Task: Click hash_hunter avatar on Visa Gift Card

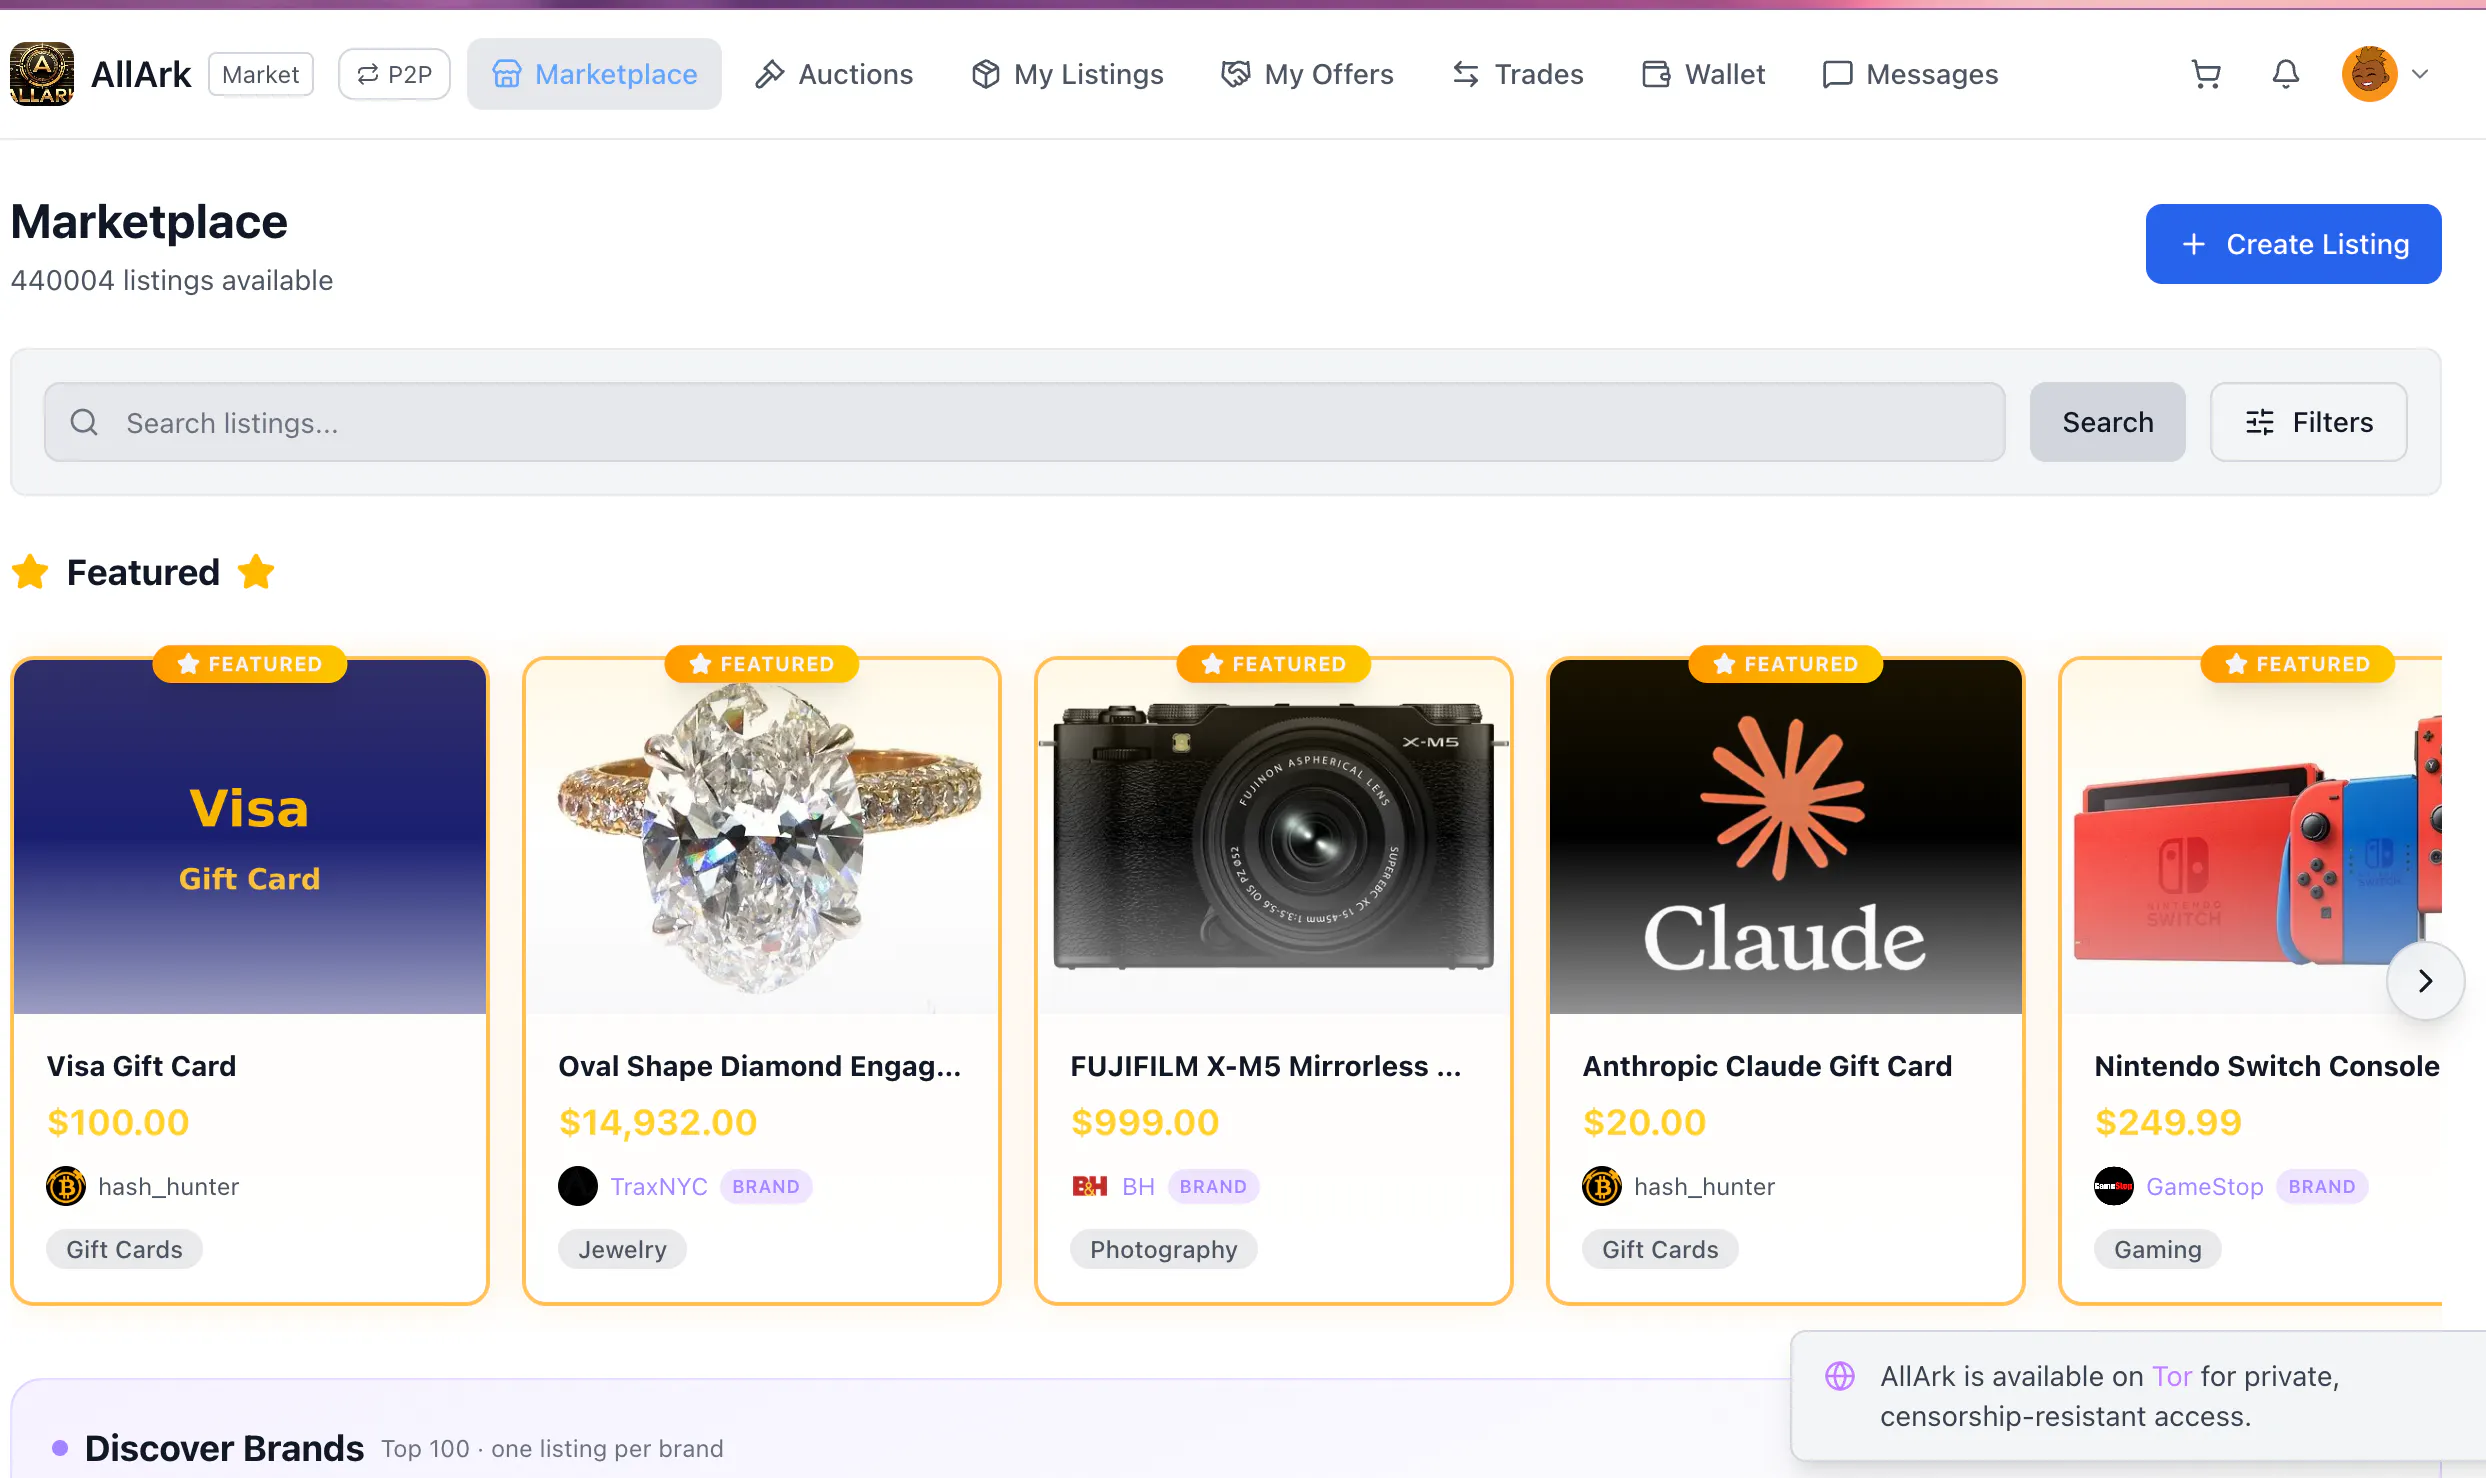Action: 66,1186
